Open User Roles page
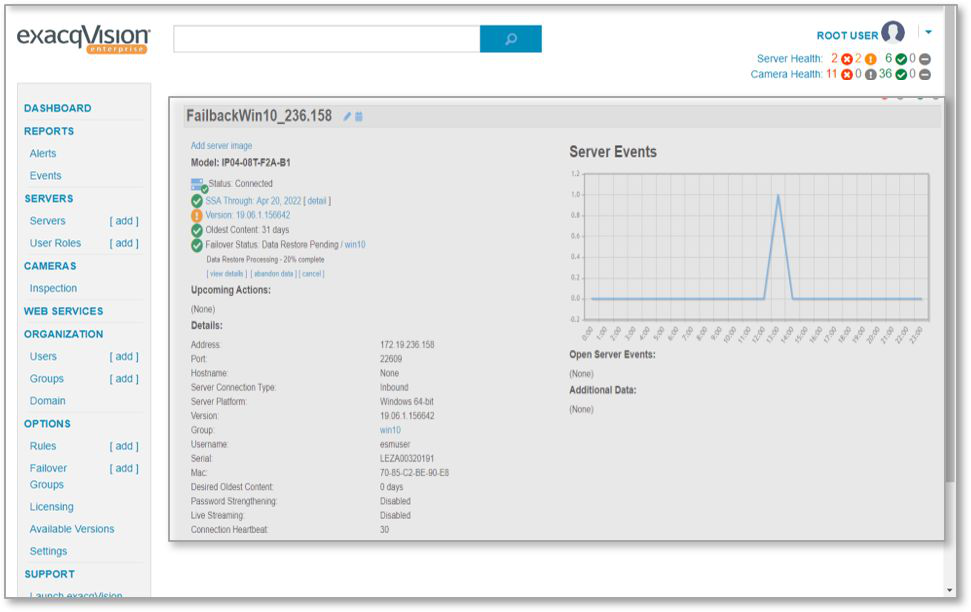Screen dimensions: 971x612 55,243
